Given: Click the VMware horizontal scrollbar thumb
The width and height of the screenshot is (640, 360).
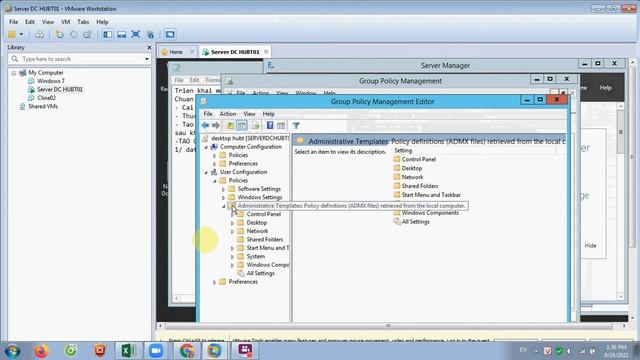Looking at the screenshot, I should [x=388, y=326].
